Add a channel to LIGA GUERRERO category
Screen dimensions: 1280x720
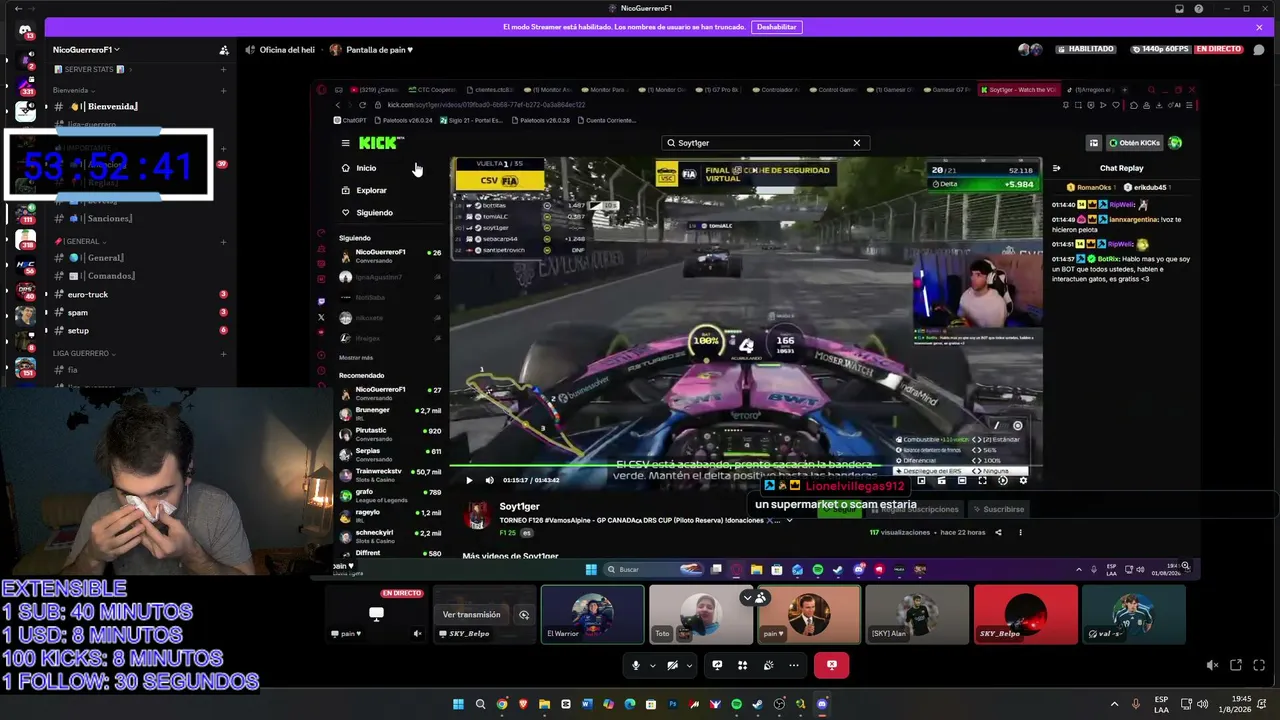click(x=223, y=353)
